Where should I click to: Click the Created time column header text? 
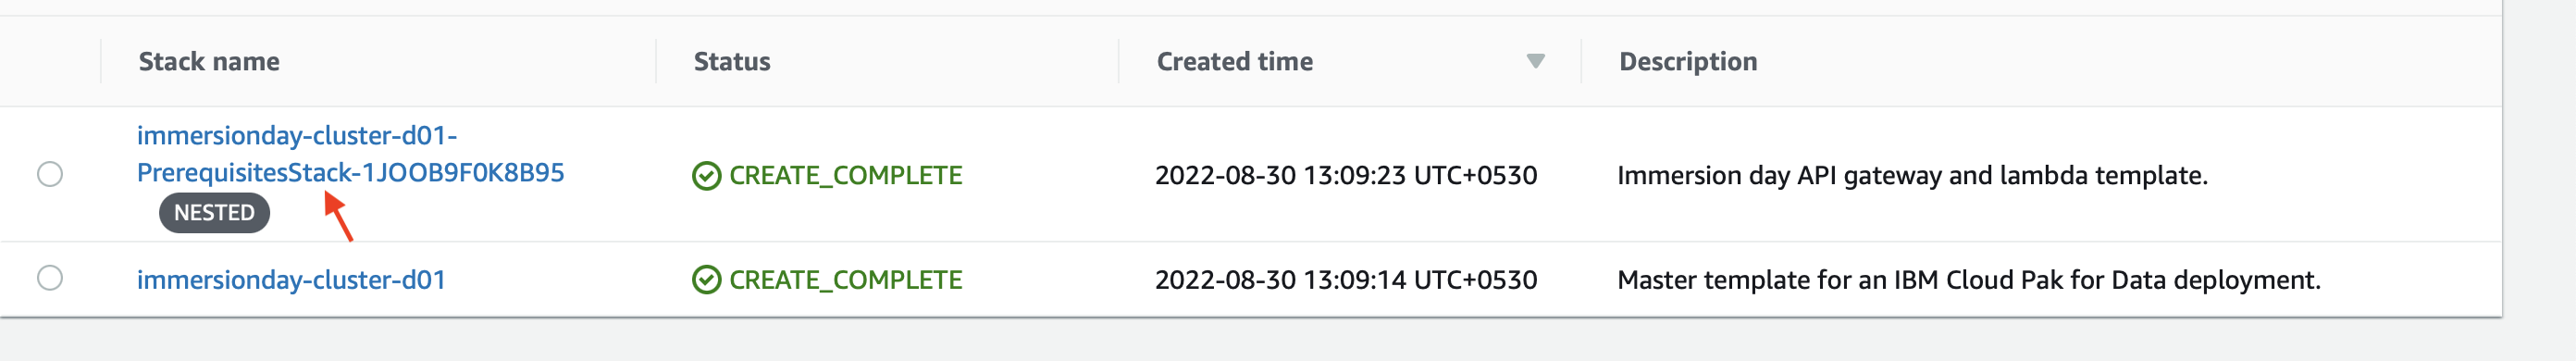1235,62
